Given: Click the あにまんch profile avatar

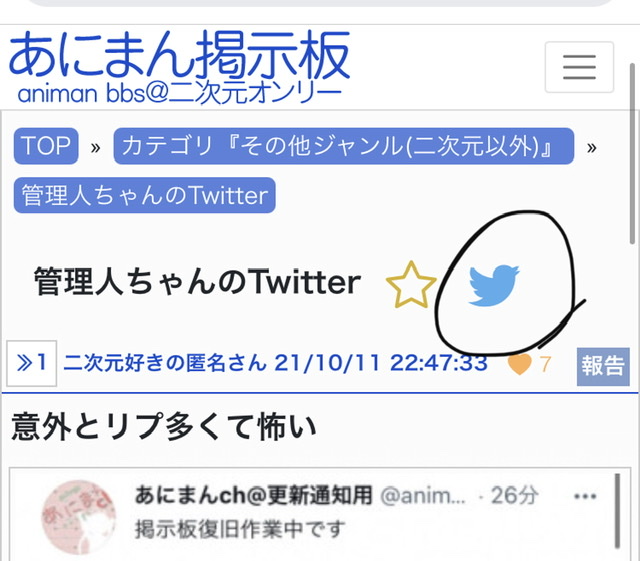Looking at the screenshot, I should pyautogui.click(x=78, y=517).
